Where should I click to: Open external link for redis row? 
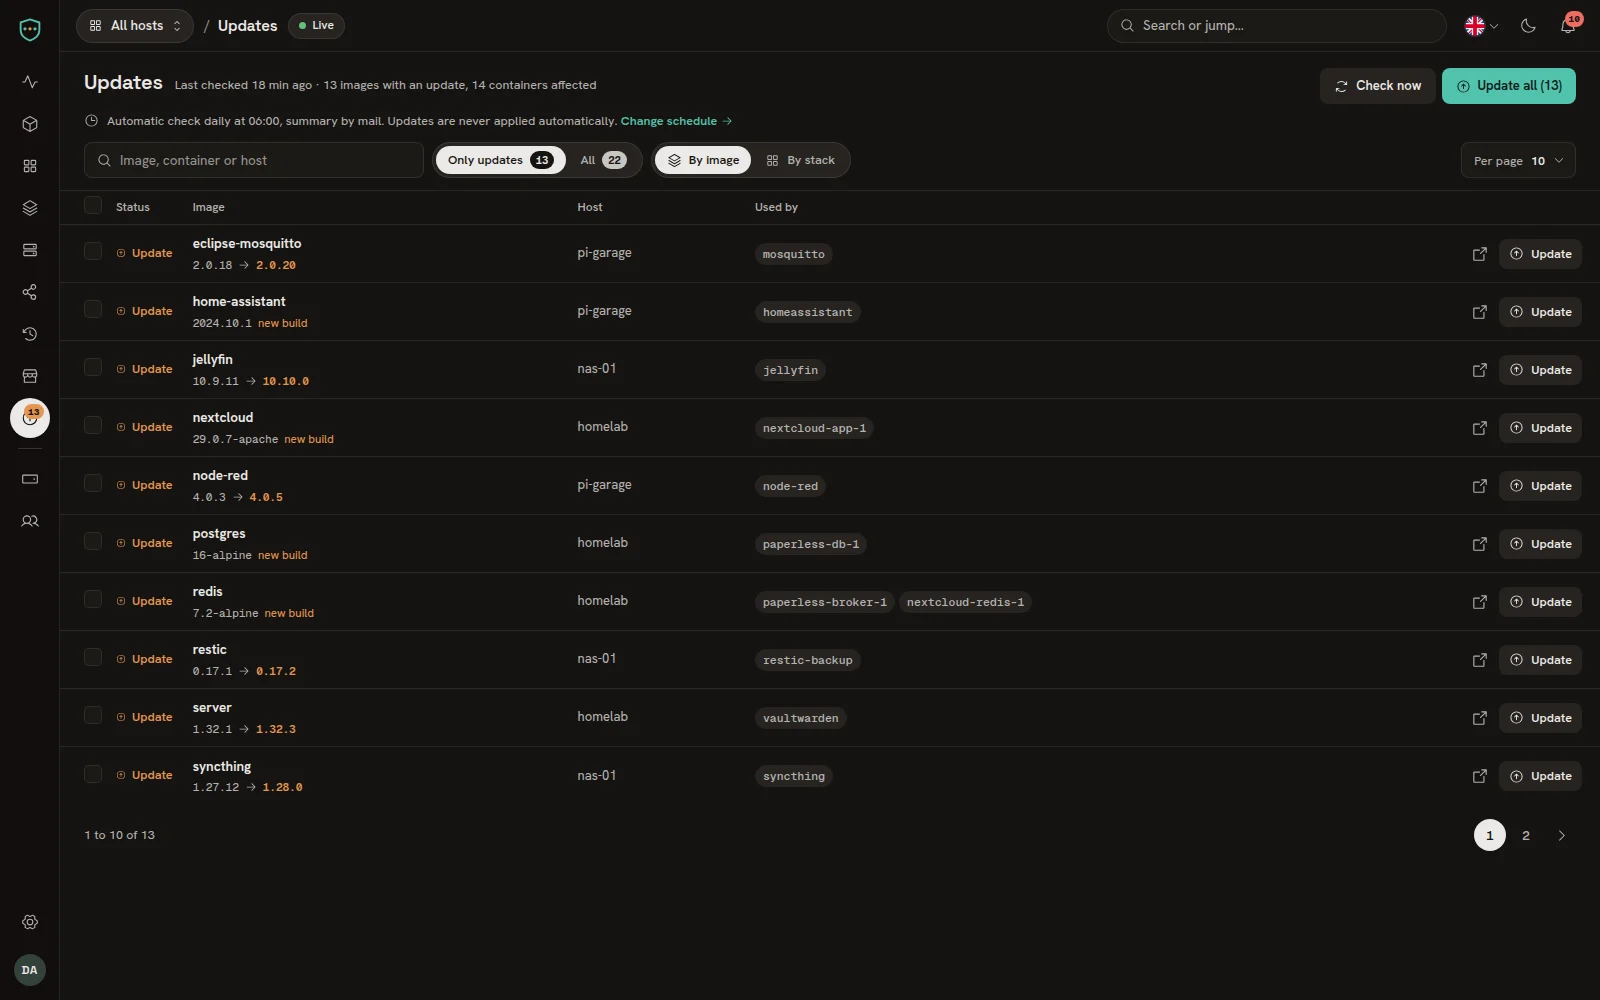pos(1480,602)
